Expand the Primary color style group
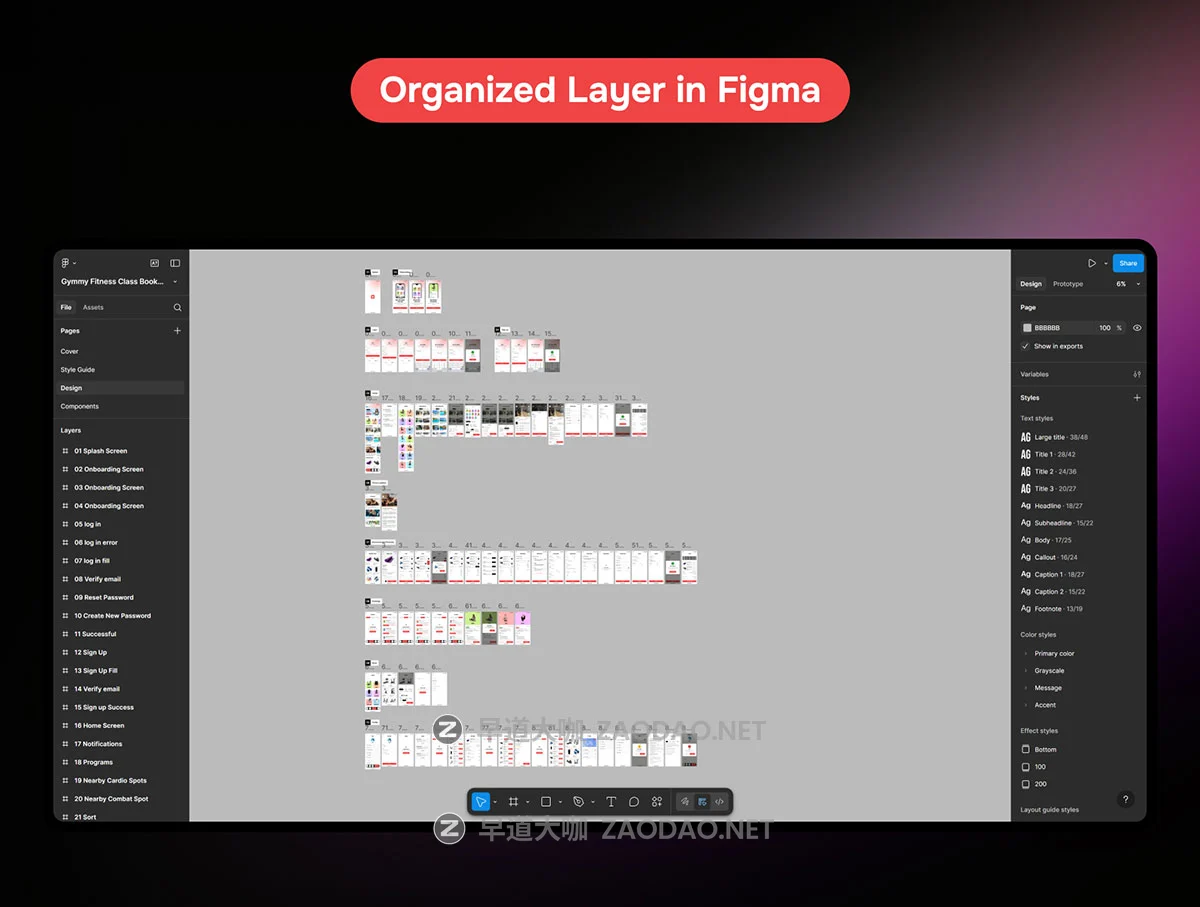The image size is (1200, 907). (x=1026, y=654)
